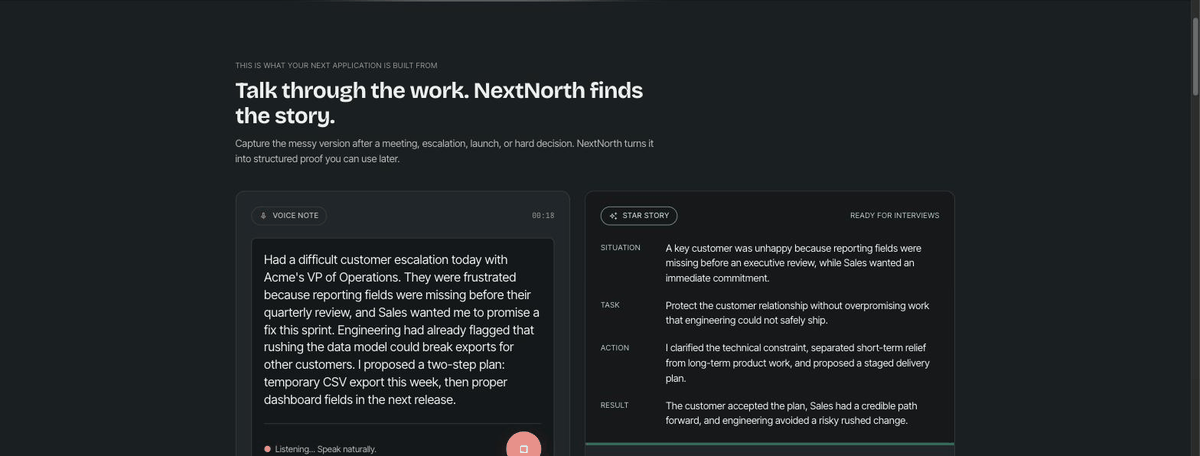The width and height of the screenshot is (1200, 456).
Task: Click 'Listening… Speak naturally.' status text
Action: pyautogui.click(x=325, y=449)
